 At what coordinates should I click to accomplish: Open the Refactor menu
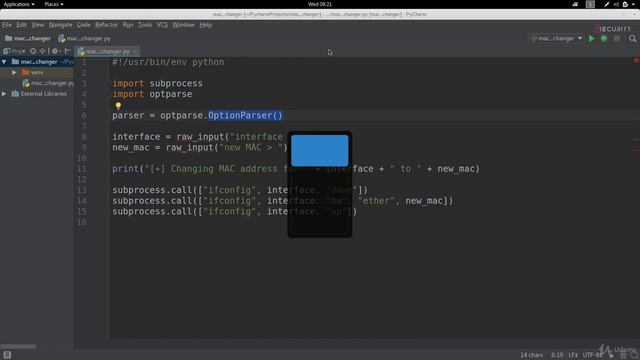[x=106, y=25]
